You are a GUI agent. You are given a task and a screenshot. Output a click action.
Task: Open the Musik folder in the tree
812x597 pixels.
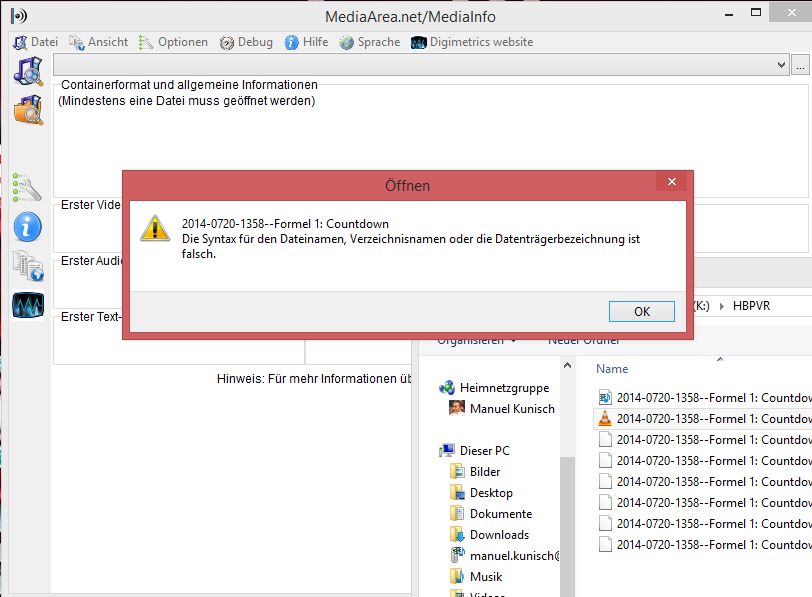486,576
